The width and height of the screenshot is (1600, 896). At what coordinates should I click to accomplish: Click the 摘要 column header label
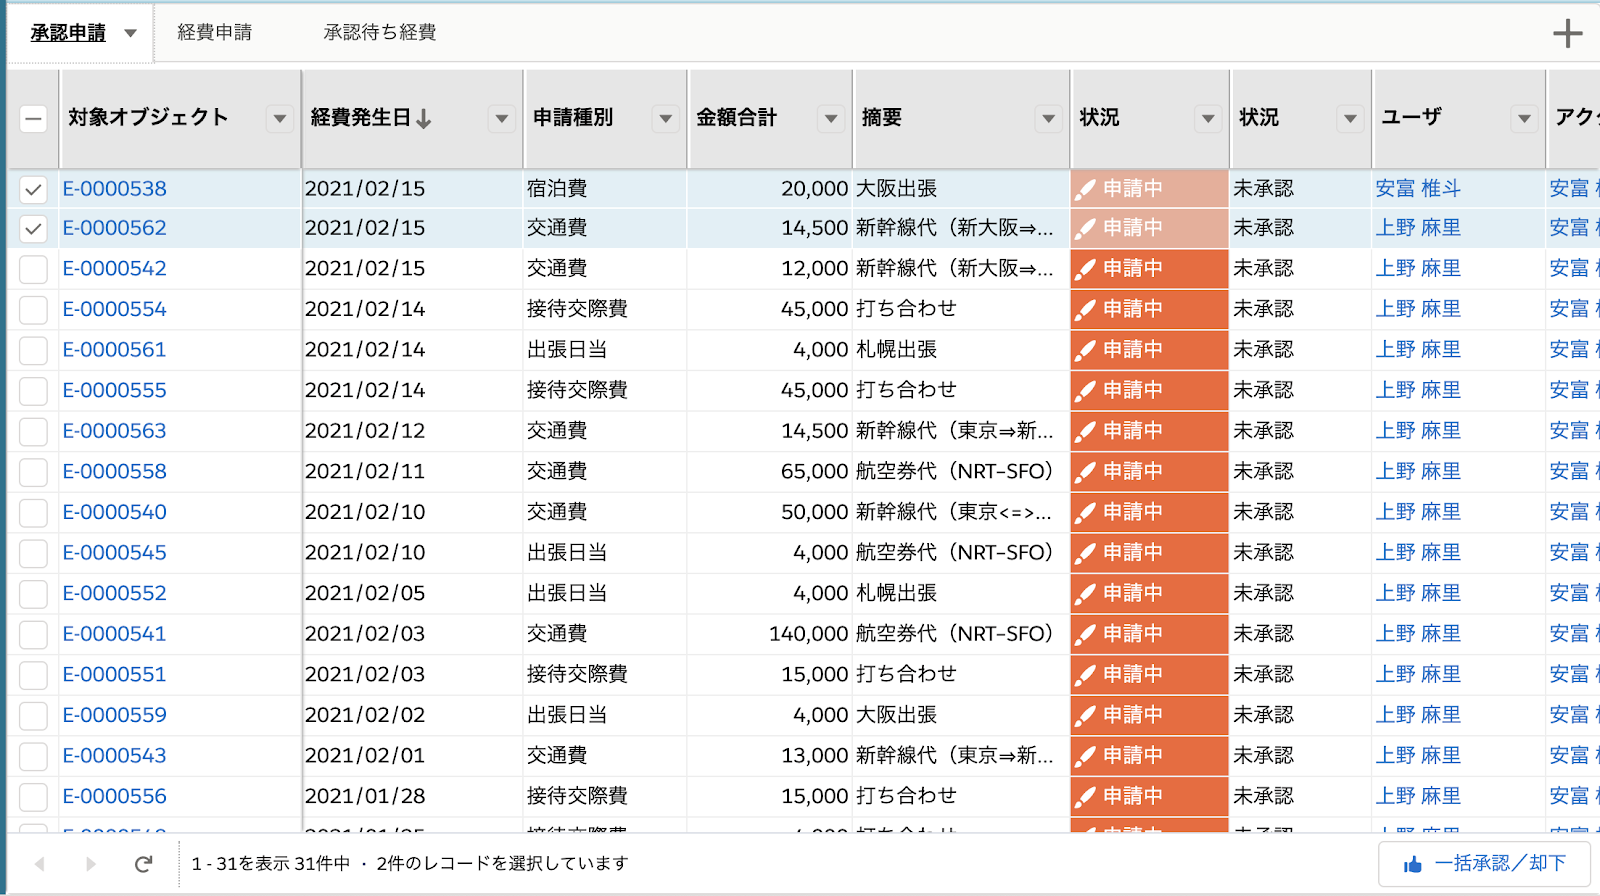tap(882, 118)
